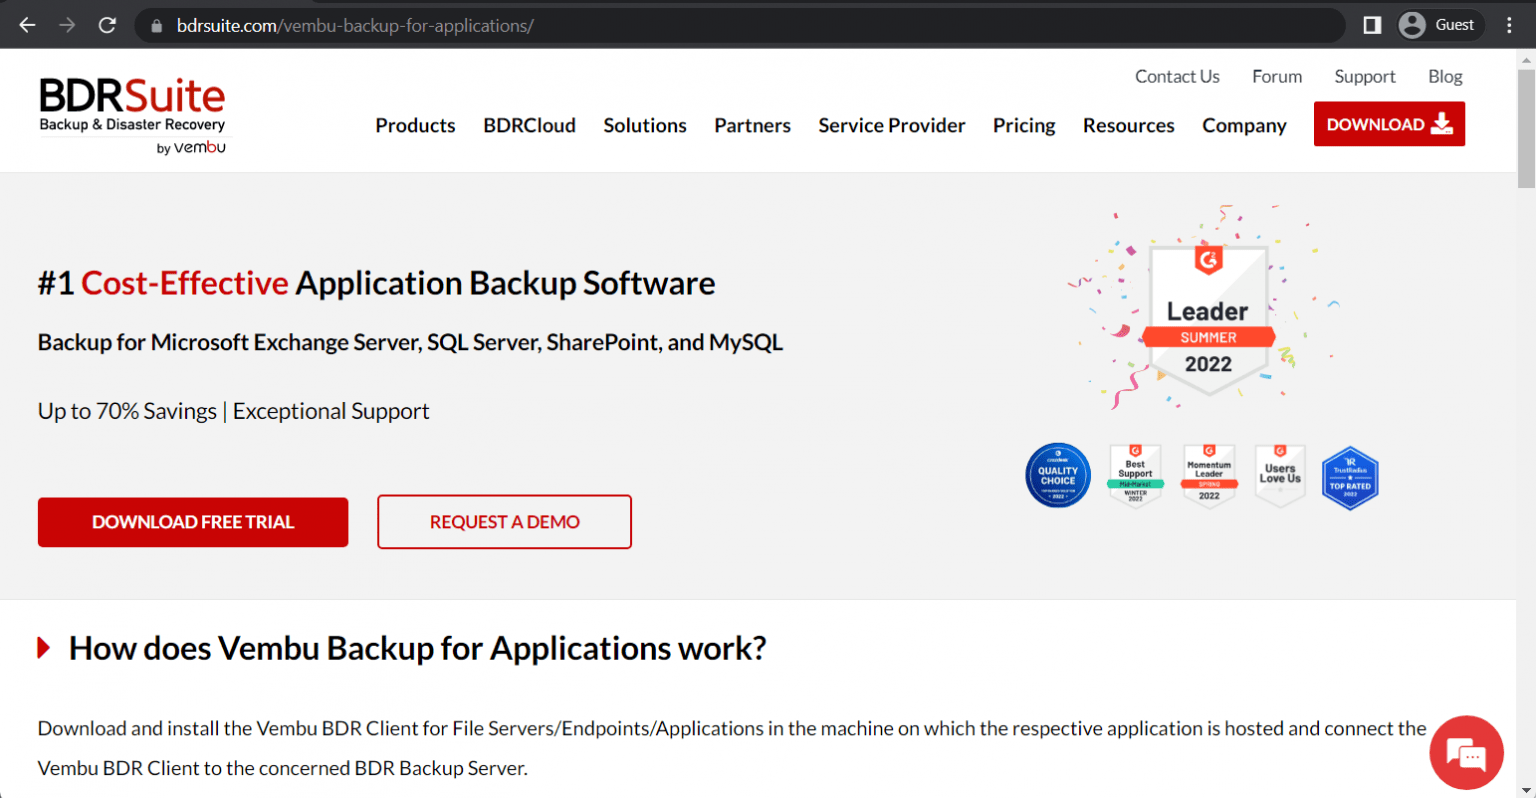Click the Guest profile avatar
The height and width of the screenshot is (798, 1536).
click(1412, 24)
